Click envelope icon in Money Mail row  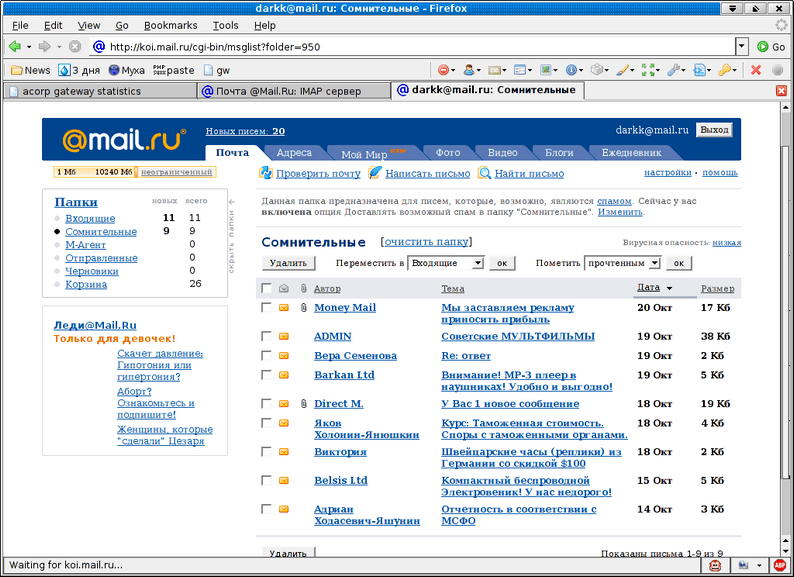tap(284, 307)
